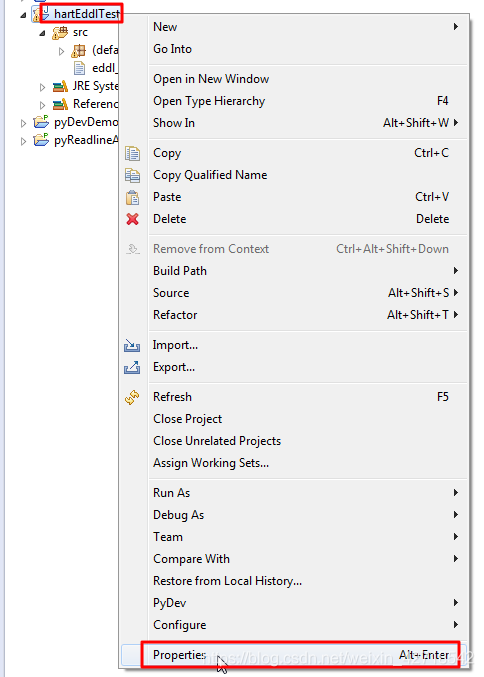Select the pyDevDemo project label

pos(86,122)
